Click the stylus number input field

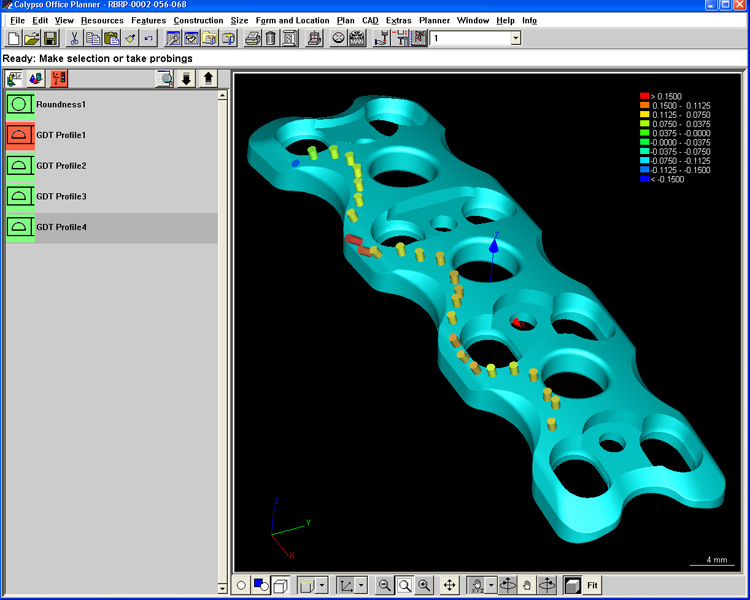(470, 38)
